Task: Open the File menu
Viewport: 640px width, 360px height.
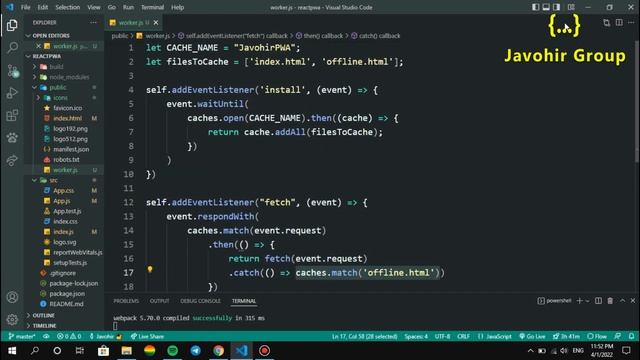Action: coord(26,7)
